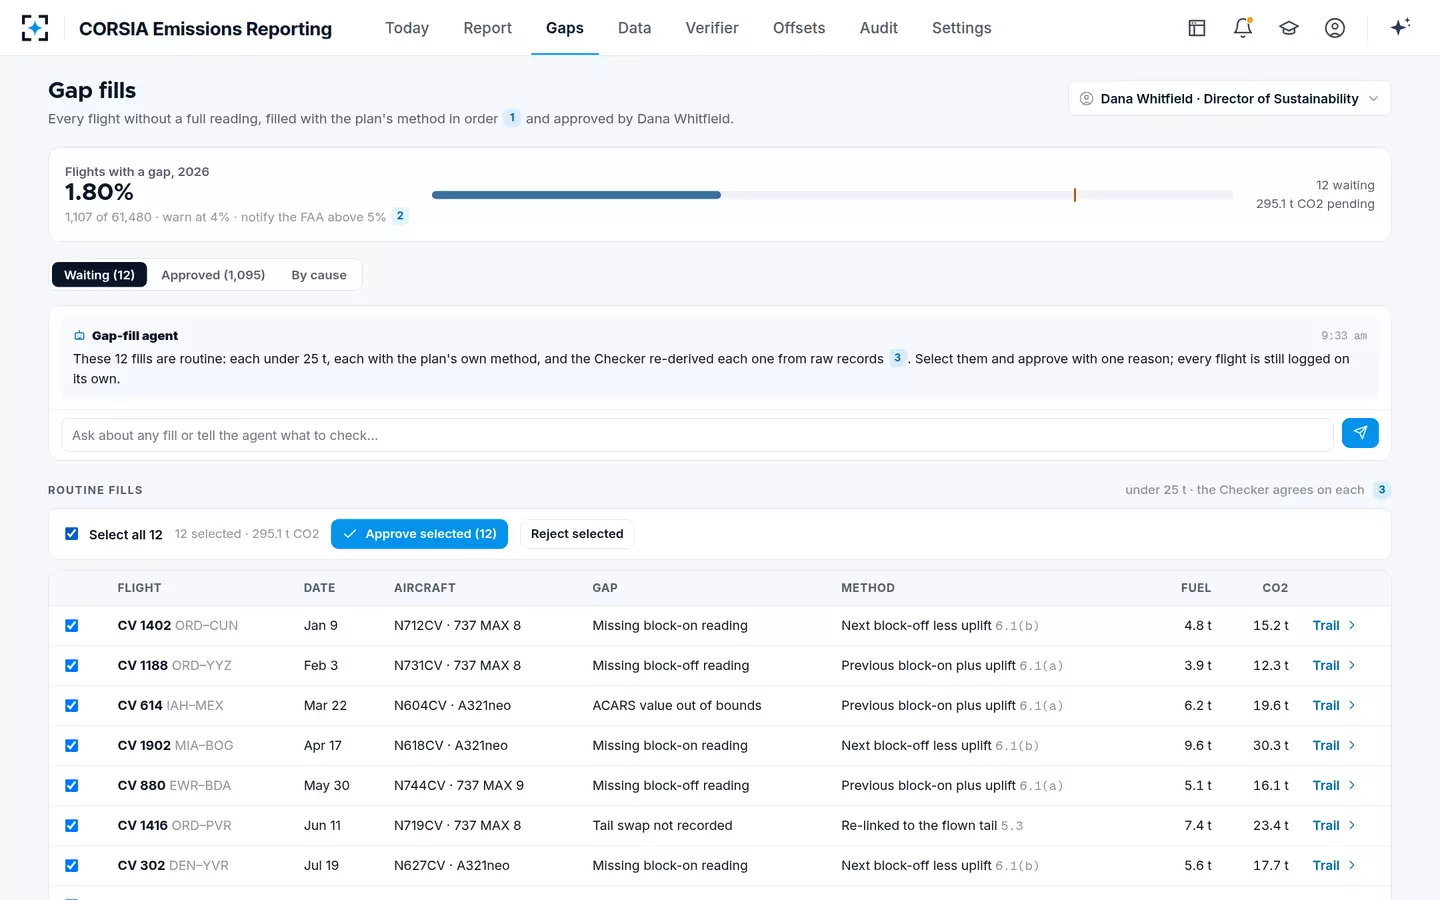Click the graduation cap learning icon

pos(1289,28)
